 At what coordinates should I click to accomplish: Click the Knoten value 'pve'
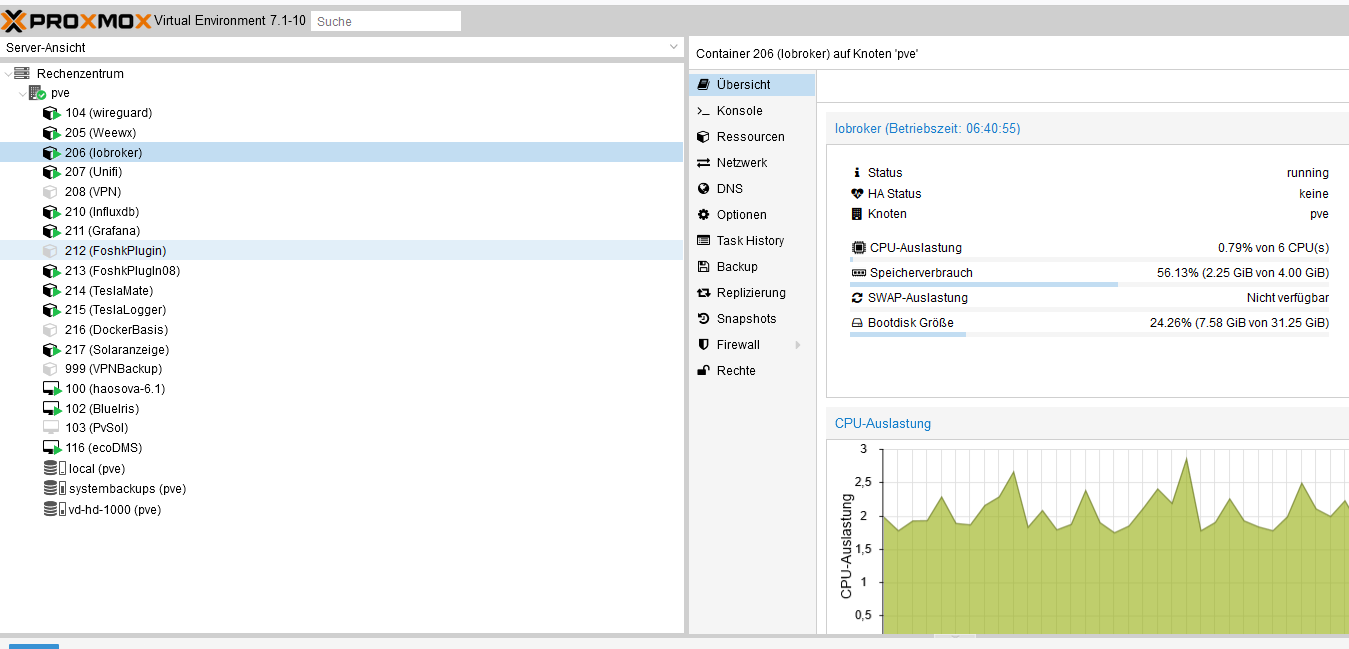(1319, 214)
